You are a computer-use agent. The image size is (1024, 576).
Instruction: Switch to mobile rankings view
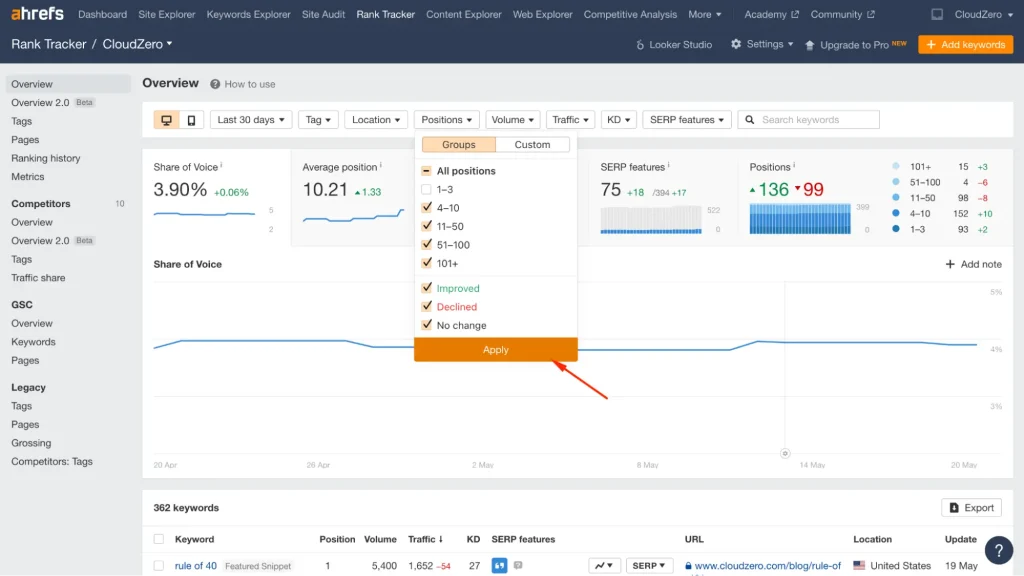click(191, 119)
